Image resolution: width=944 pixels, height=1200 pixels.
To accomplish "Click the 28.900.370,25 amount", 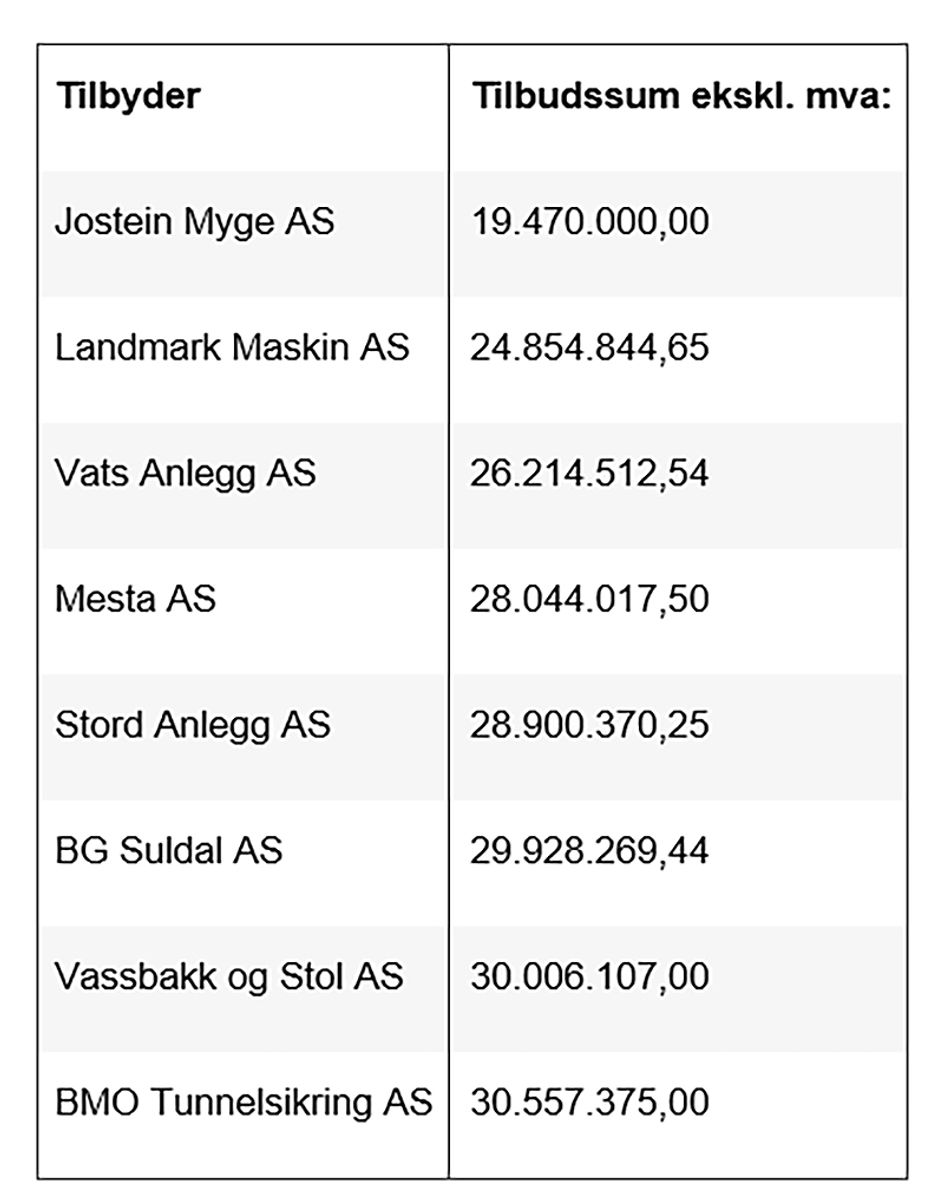I will [590, 725].
